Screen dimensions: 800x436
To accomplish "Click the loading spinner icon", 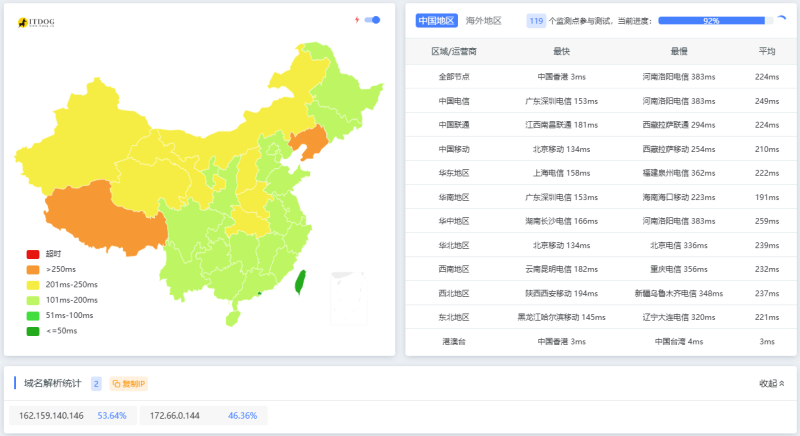I will (x=782, y=20).
